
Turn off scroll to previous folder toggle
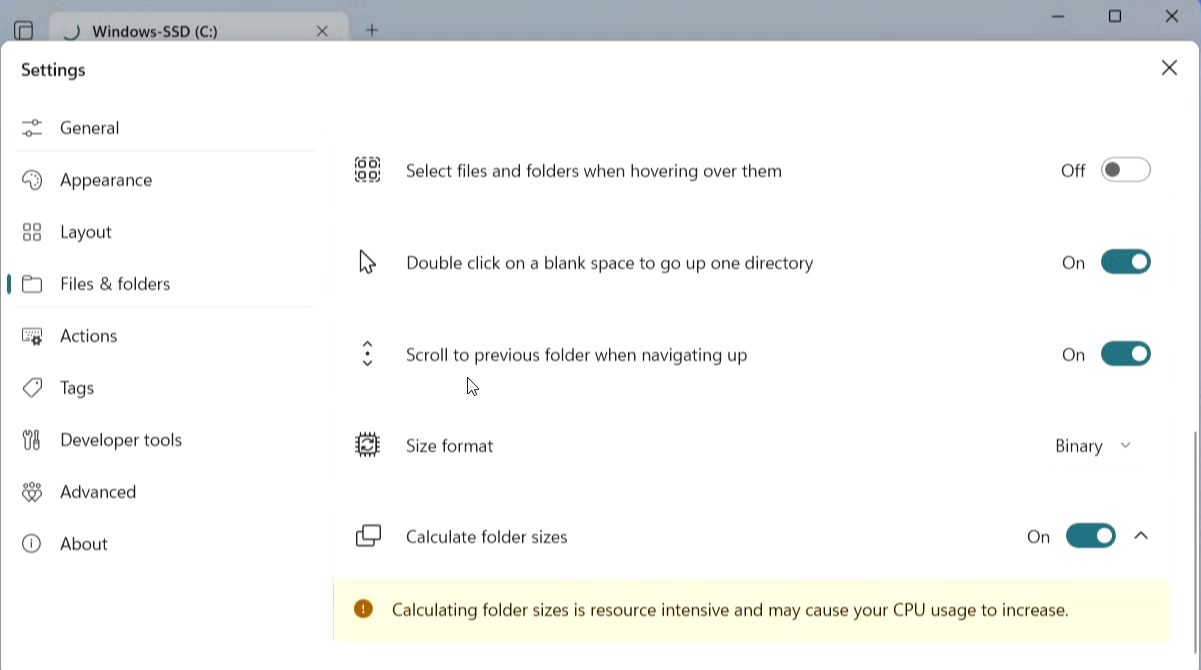tap(1125, 354)
